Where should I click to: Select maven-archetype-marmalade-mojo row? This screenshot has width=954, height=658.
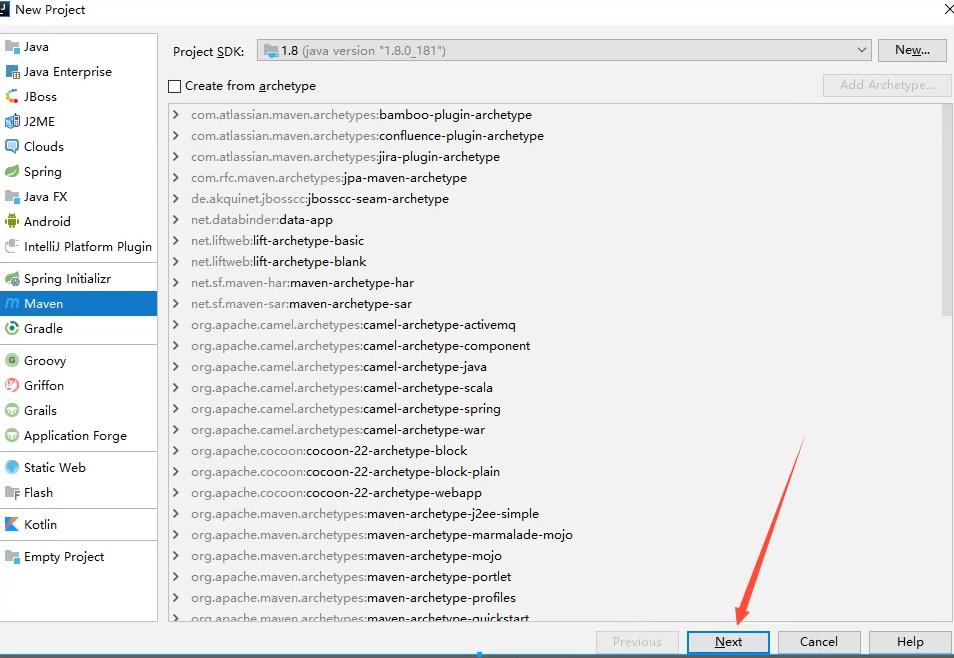click(555, 534)
